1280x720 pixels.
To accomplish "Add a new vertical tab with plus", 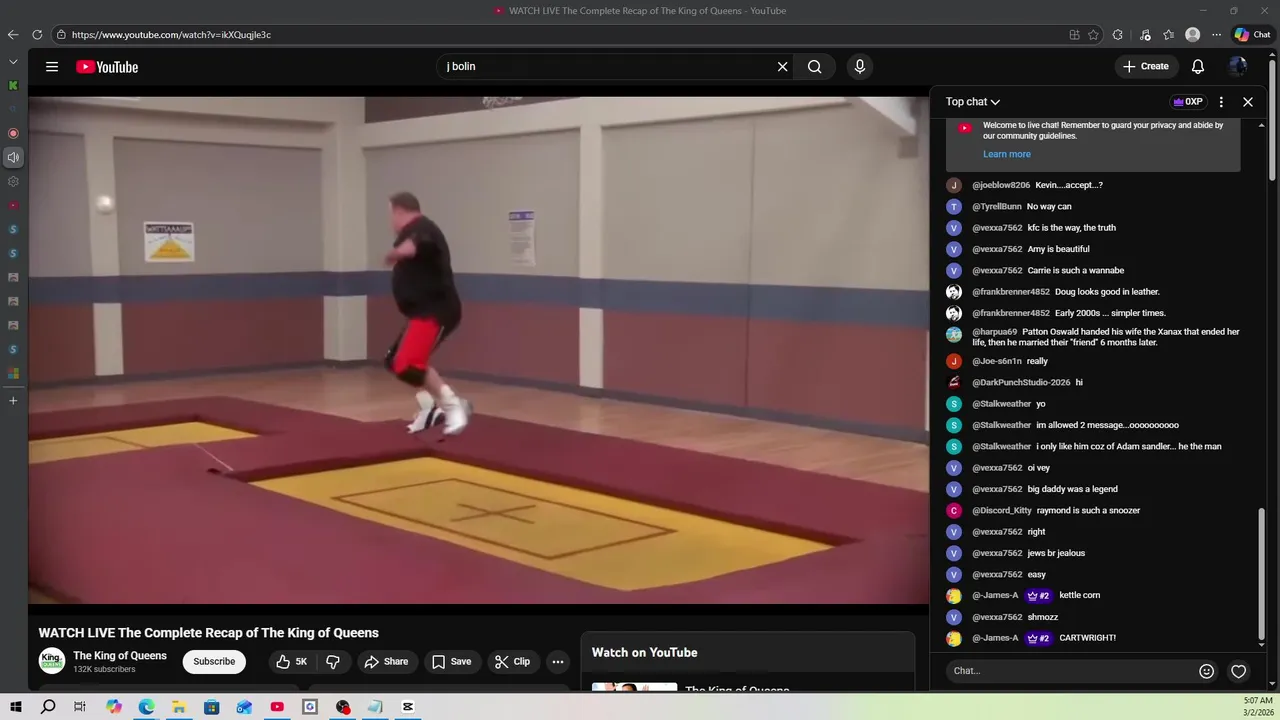I will tap(13, 400).
